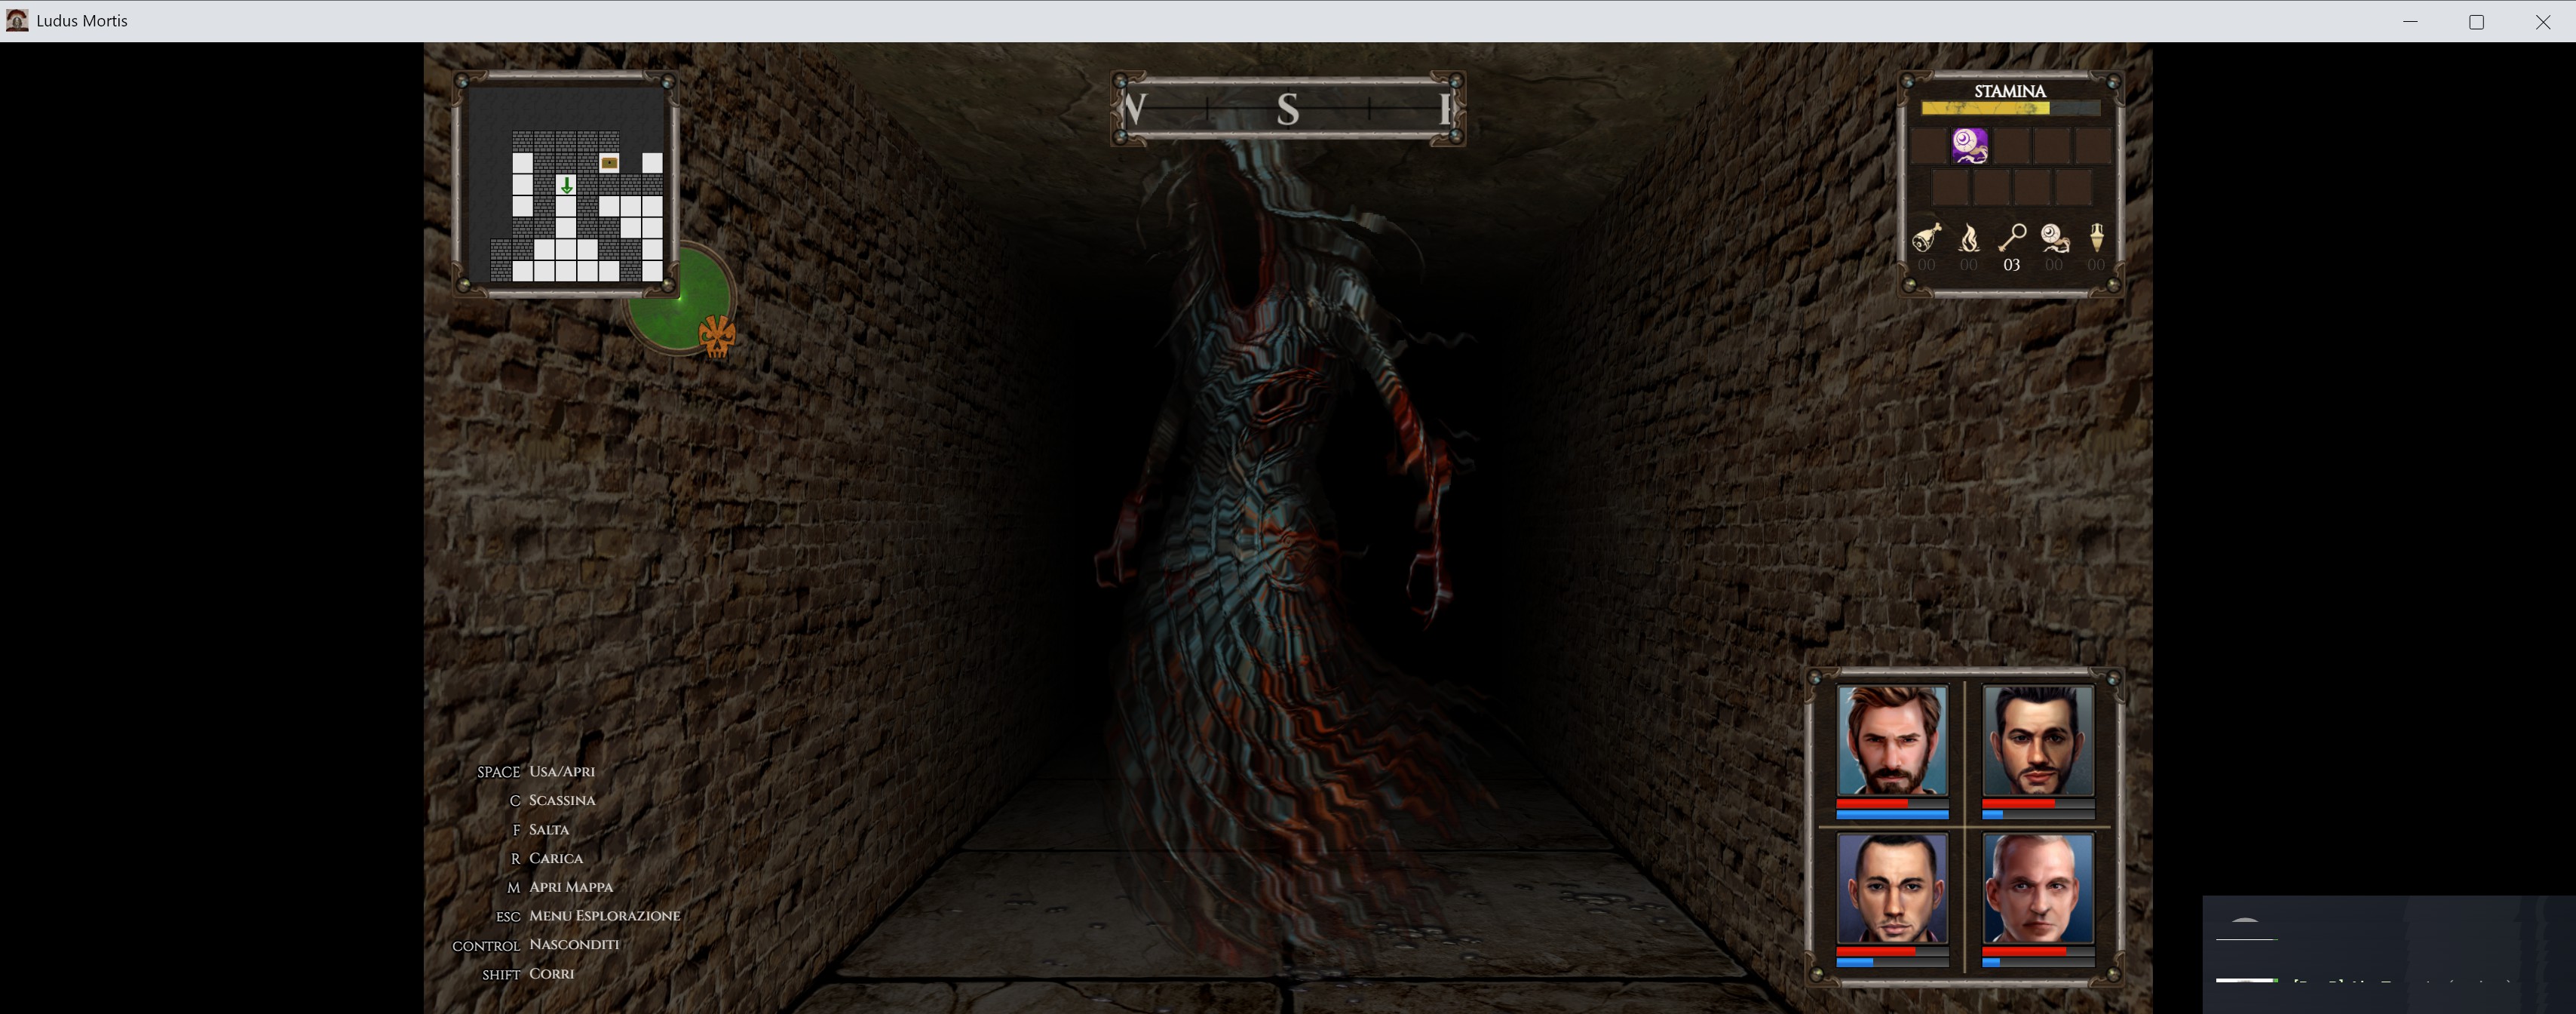Viewport: 2576px width, 1014px height.
Task: Click the eyeball resource counter icon
Action: click(2054, 238)
